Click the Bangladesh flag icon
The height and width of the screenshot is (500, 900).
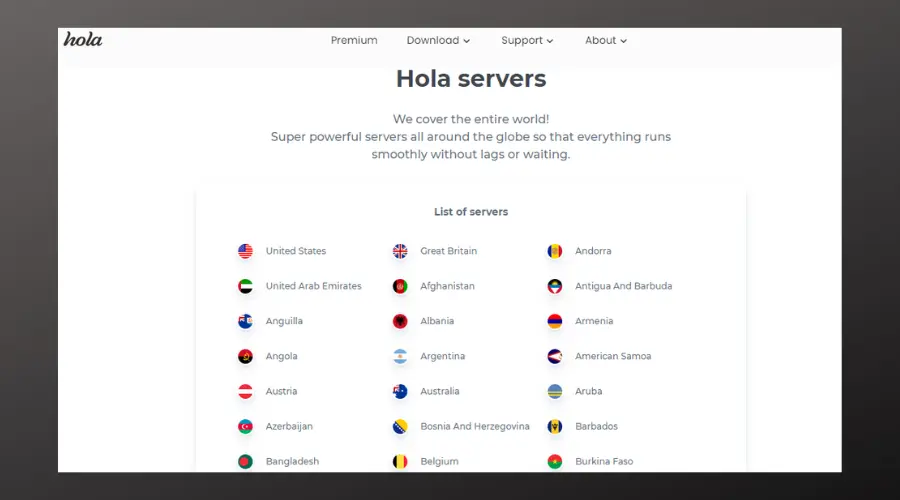[x=245, y=461]
